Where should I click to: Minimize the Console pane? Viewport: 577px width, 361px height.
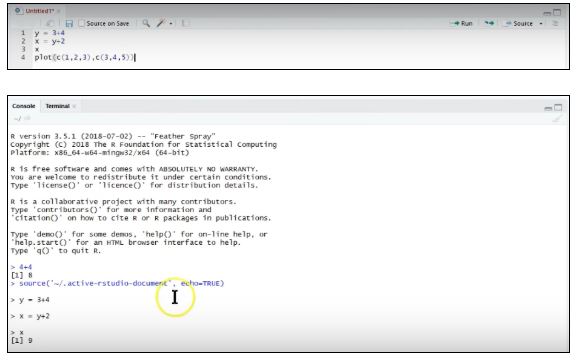(548, 108)
